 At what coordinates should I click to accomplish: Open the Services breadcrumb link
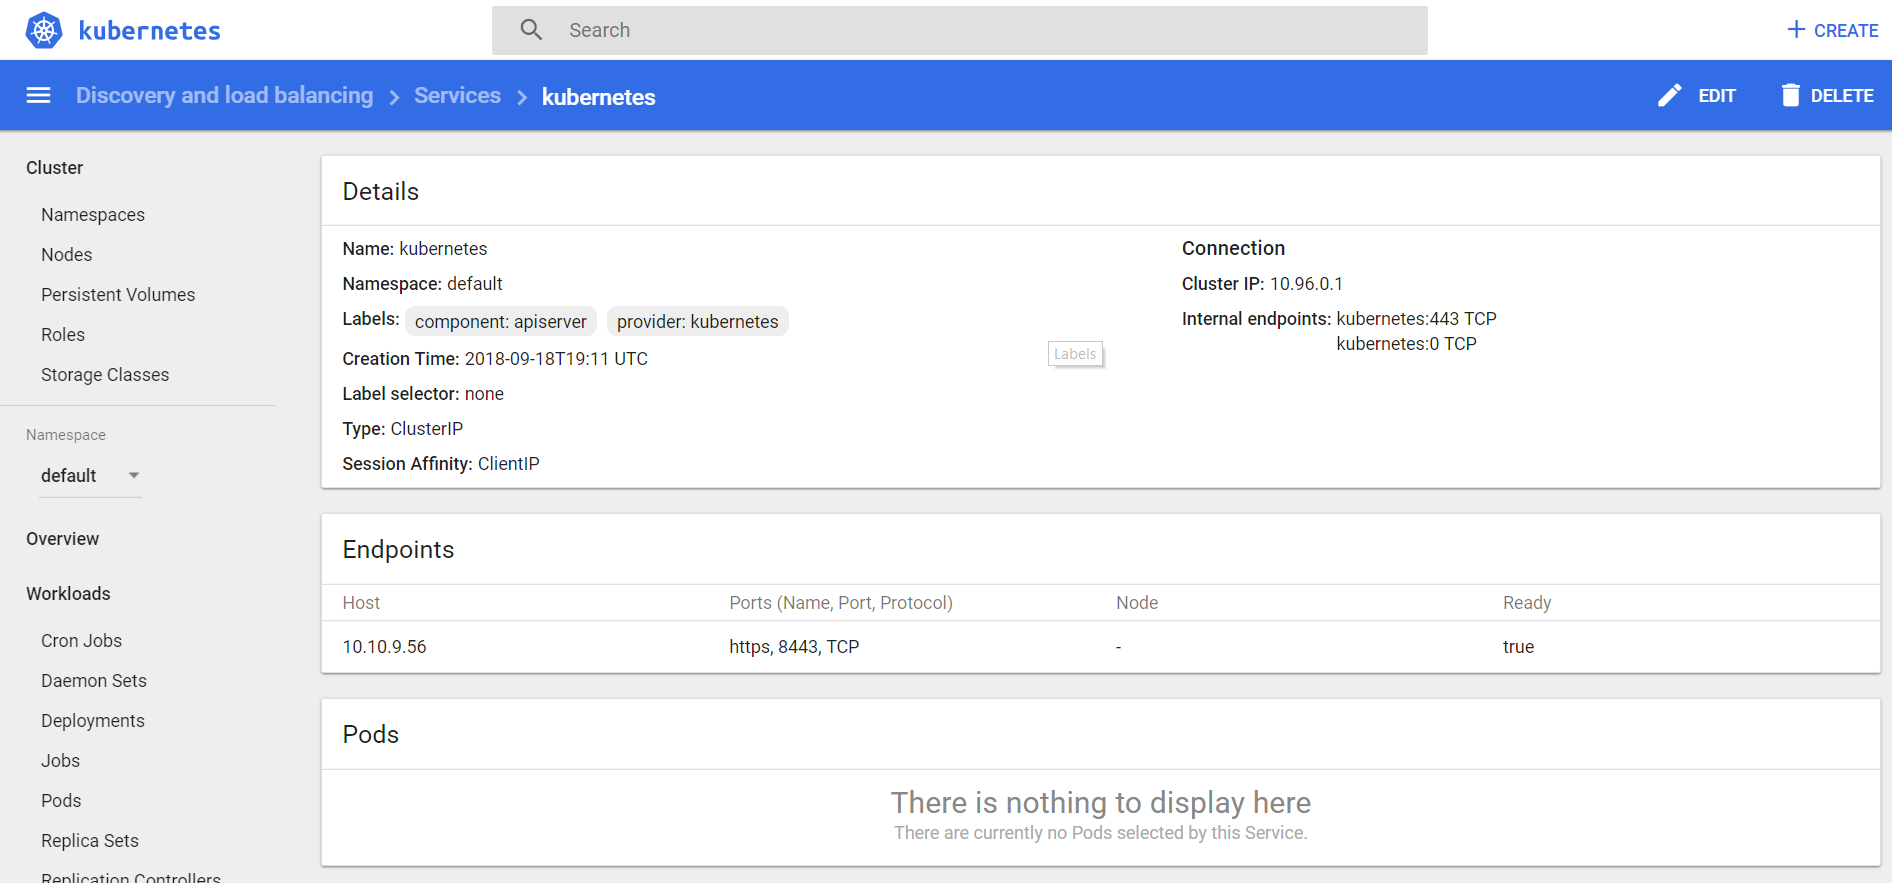click(x=457, y=95)
